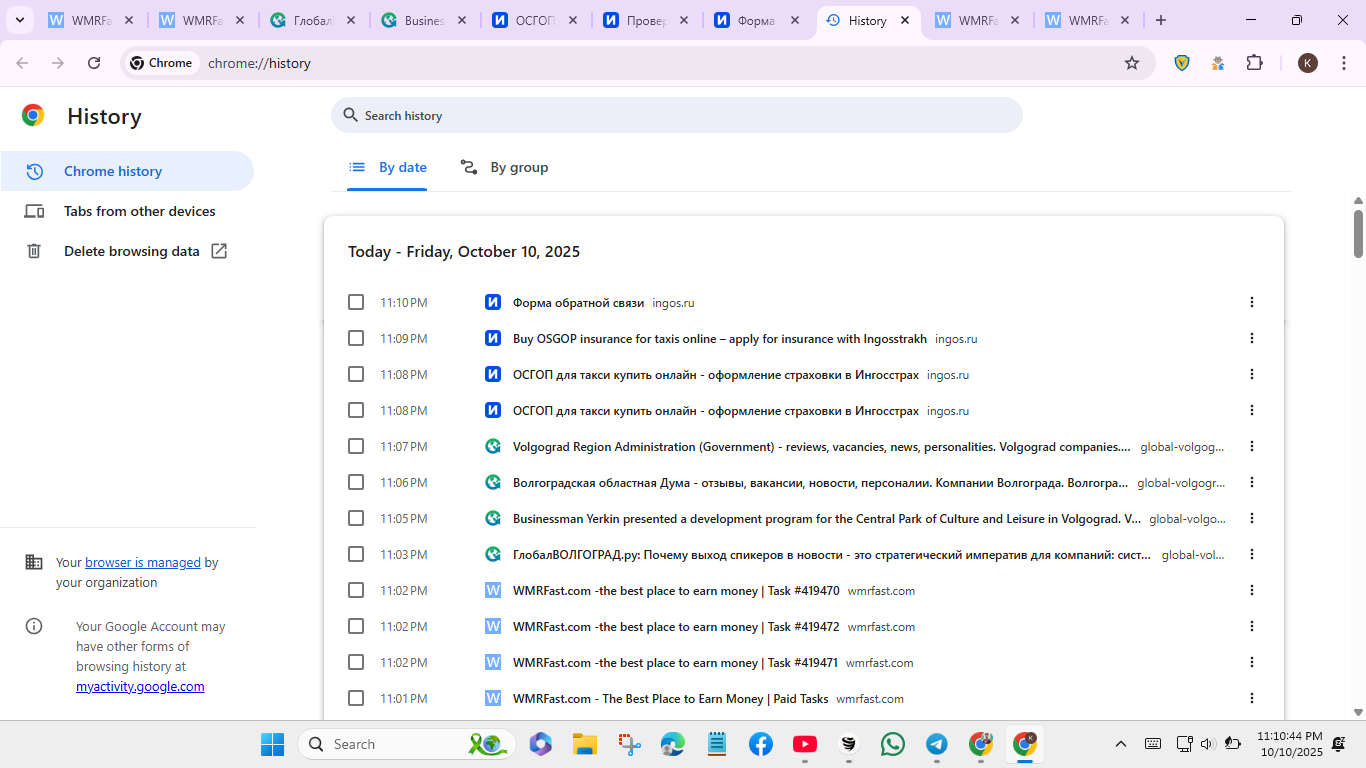The image size is (1366, 768).
Task: Check the box for Buy OSGOP insurance entry
Action: (356, 338)
